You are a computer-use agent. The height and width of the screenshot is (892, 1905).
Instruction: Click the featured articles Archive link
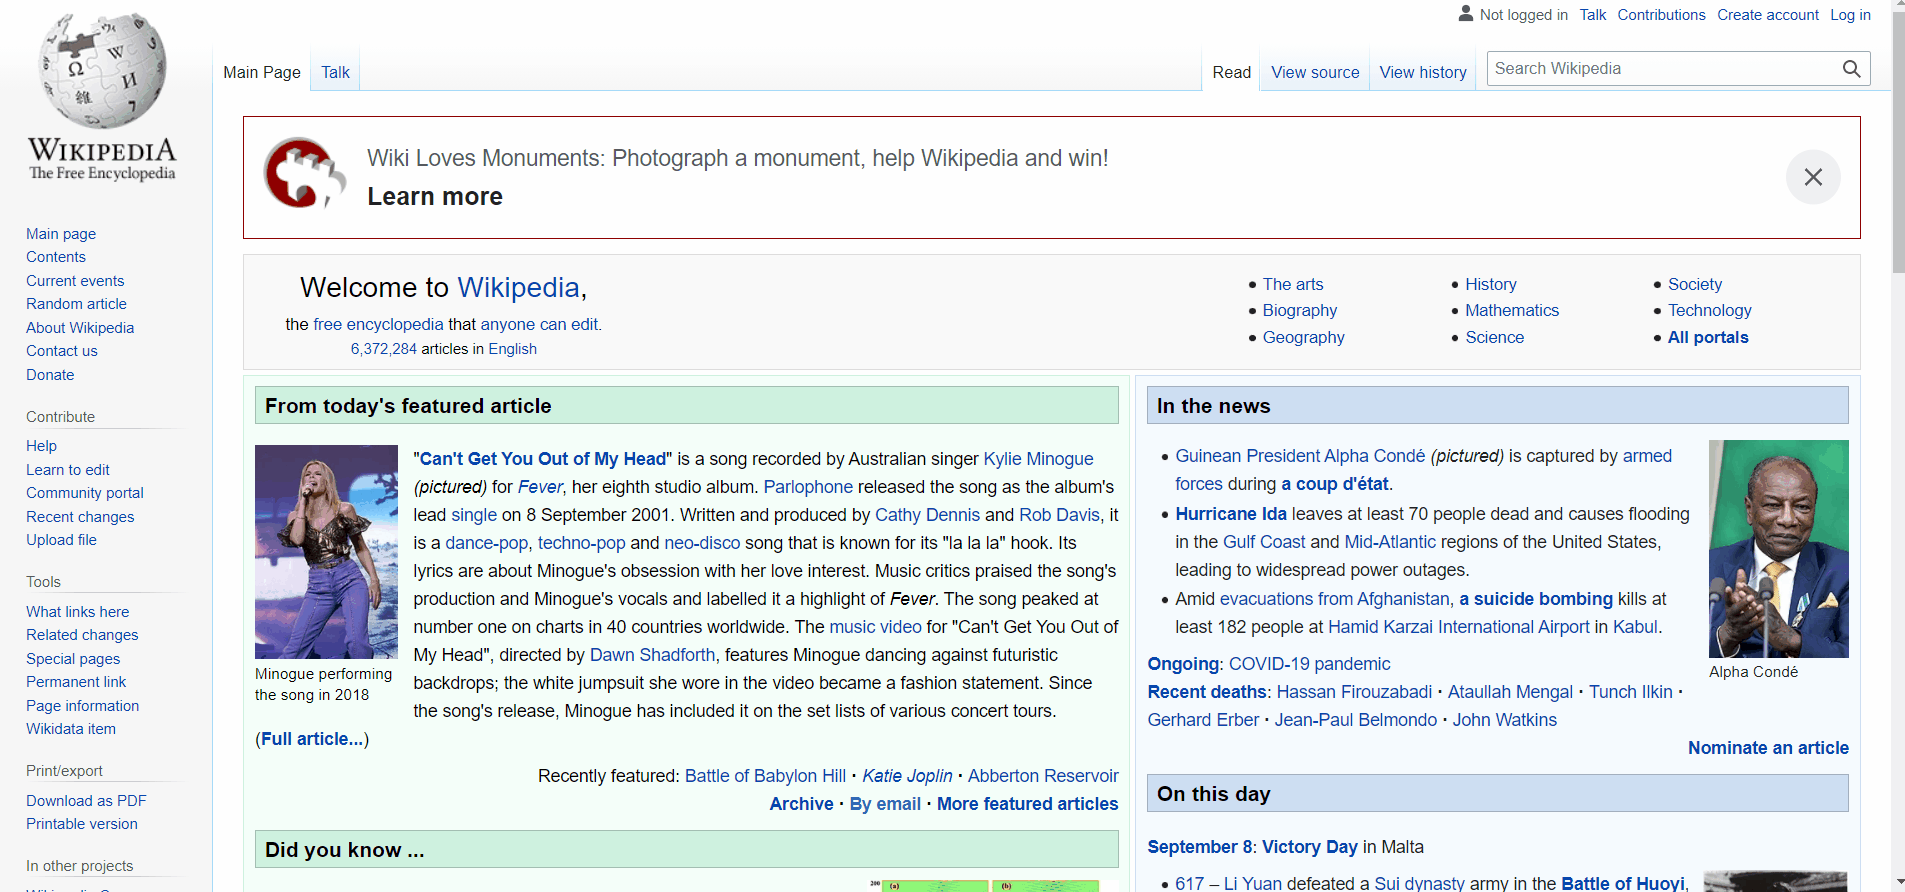[x=801, y=804]
